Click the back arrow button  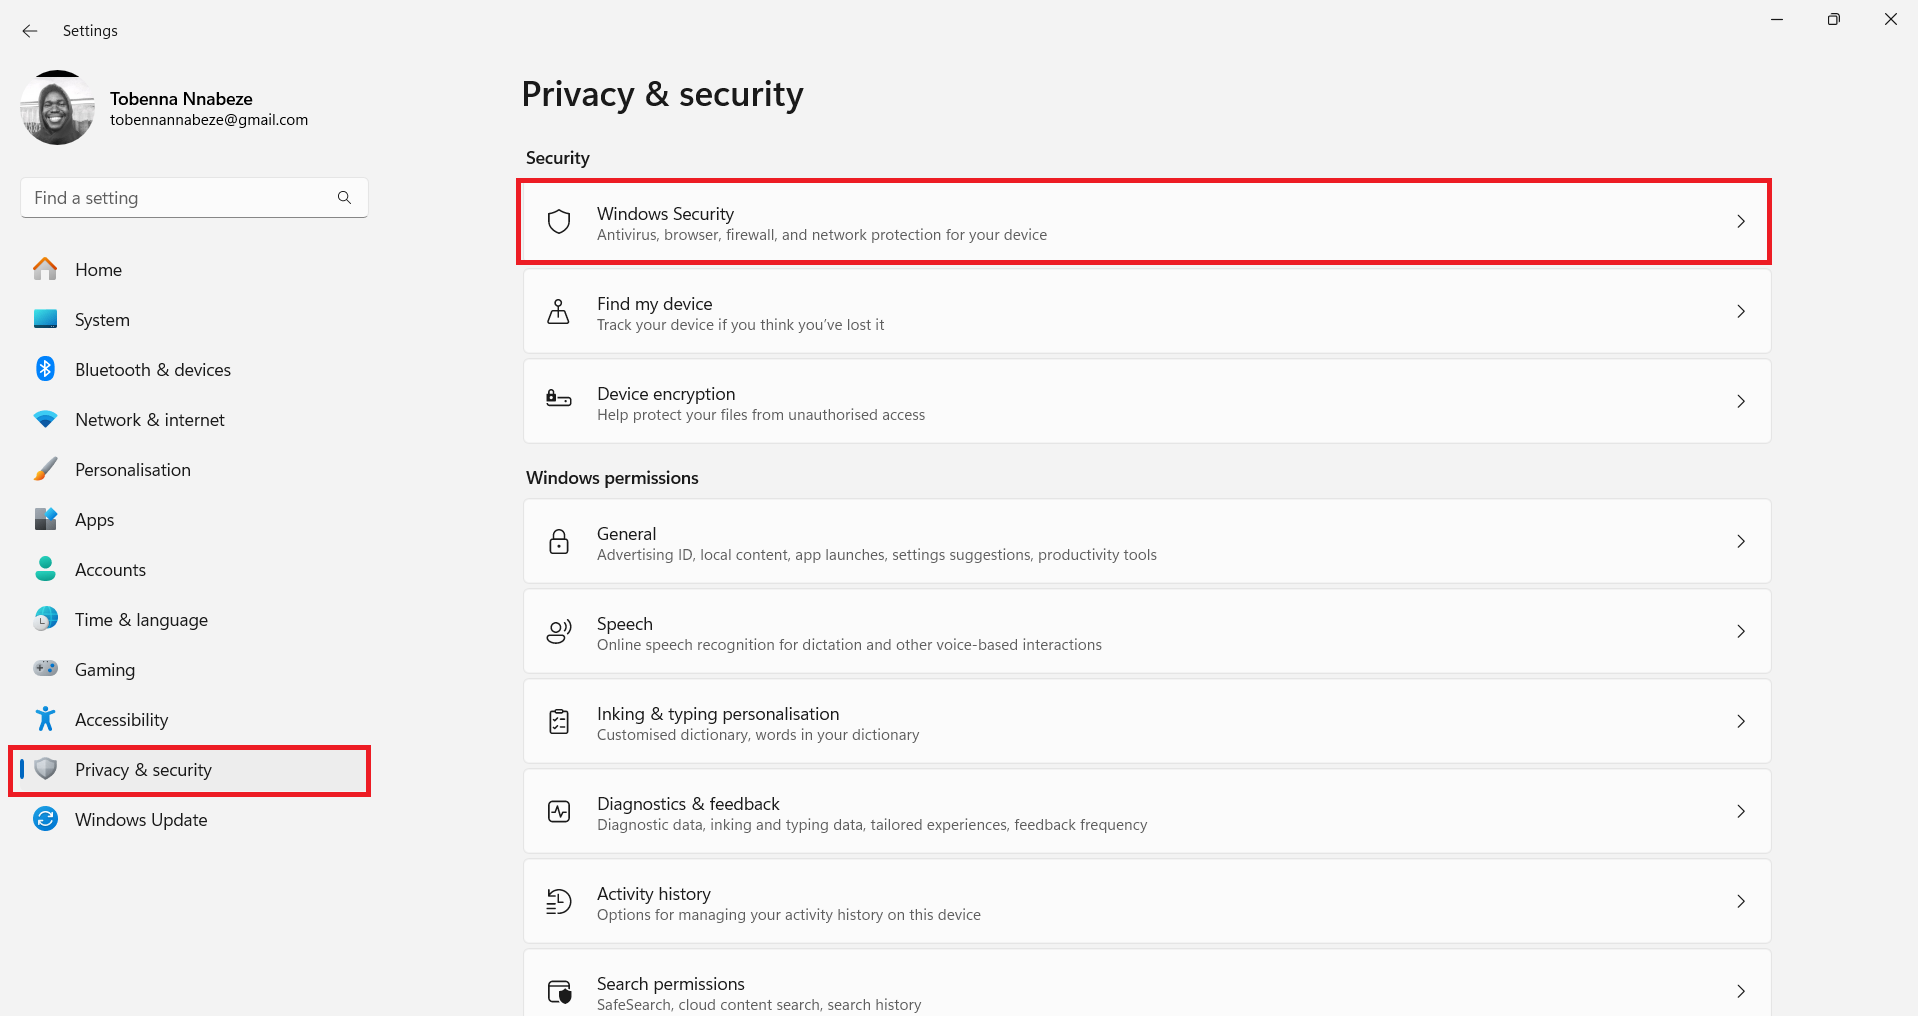tap(29, 31)
